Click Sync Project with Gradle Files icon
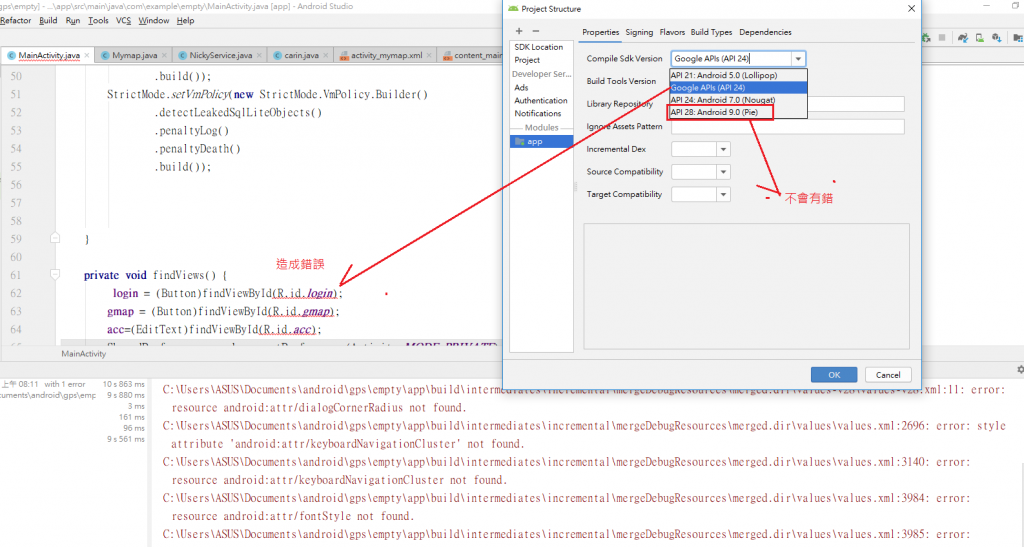1024x547 pixels. coord(963,38)
